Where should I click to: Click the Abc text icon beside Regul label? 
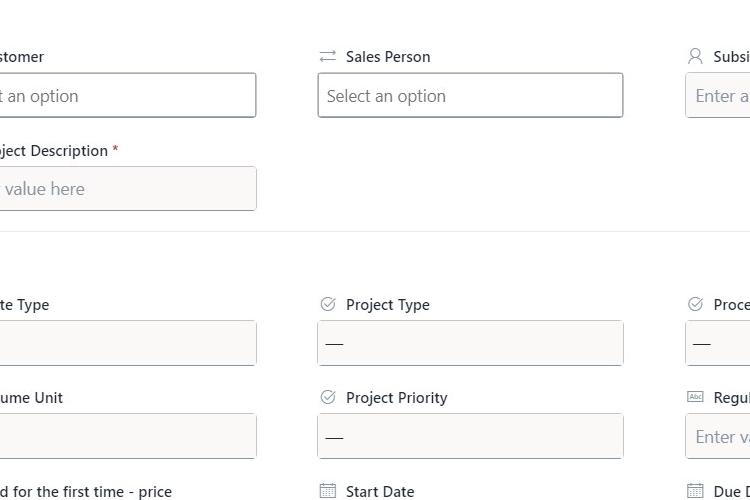click(x=695, y=397)
